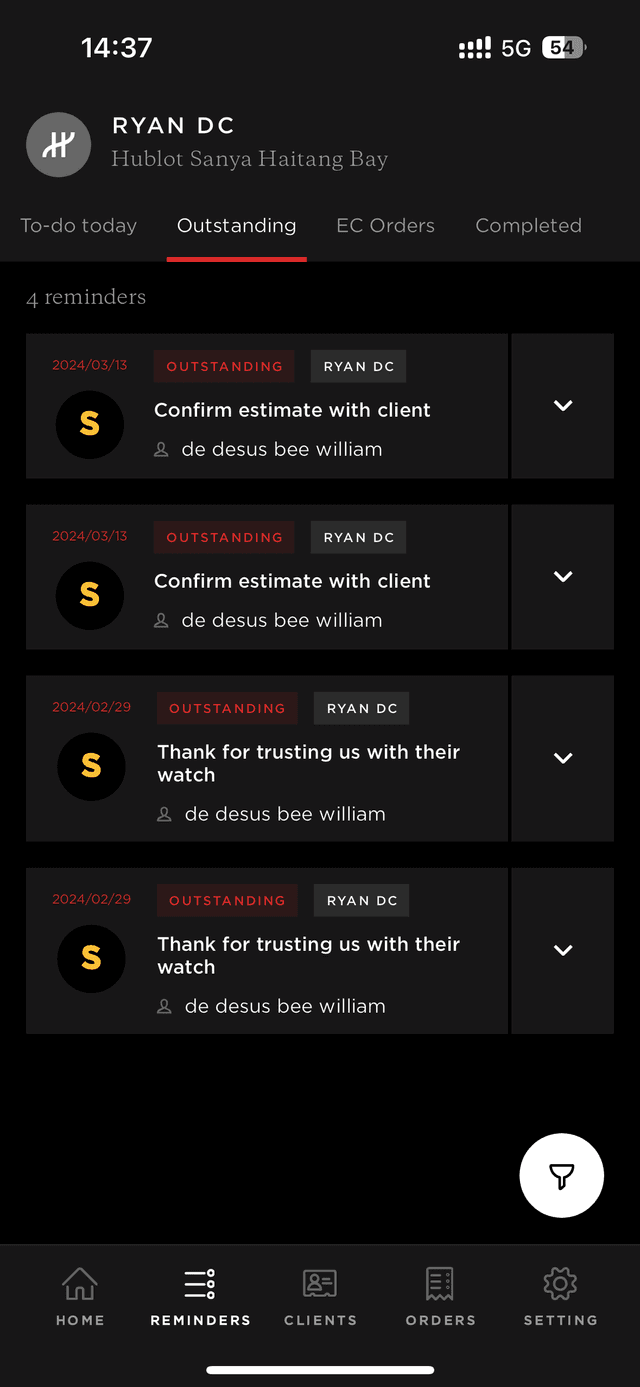Tap the yellow S avatar in the first reminder
The height and width of the screenshot is (1387, 640).
click(x=90, y=424)
